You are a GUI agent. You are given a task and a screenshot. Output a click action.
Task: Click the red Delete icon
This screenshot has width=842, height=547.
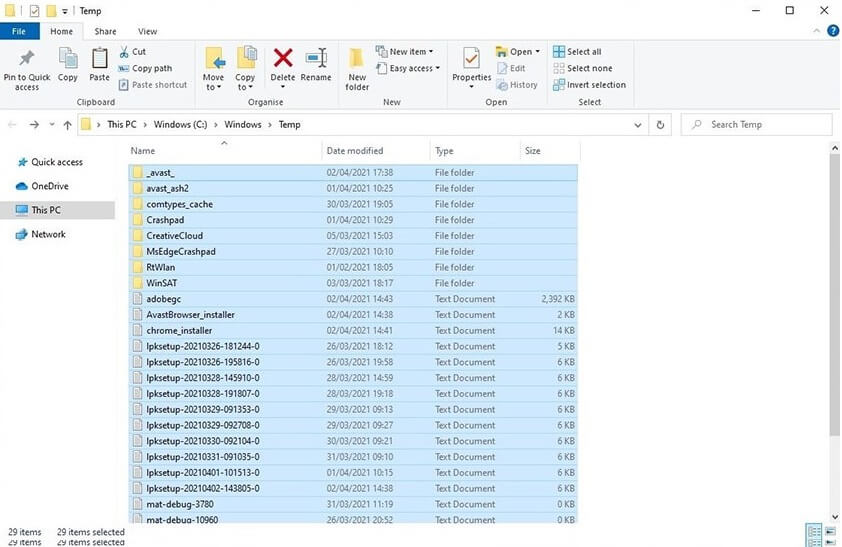click(283, 60)
